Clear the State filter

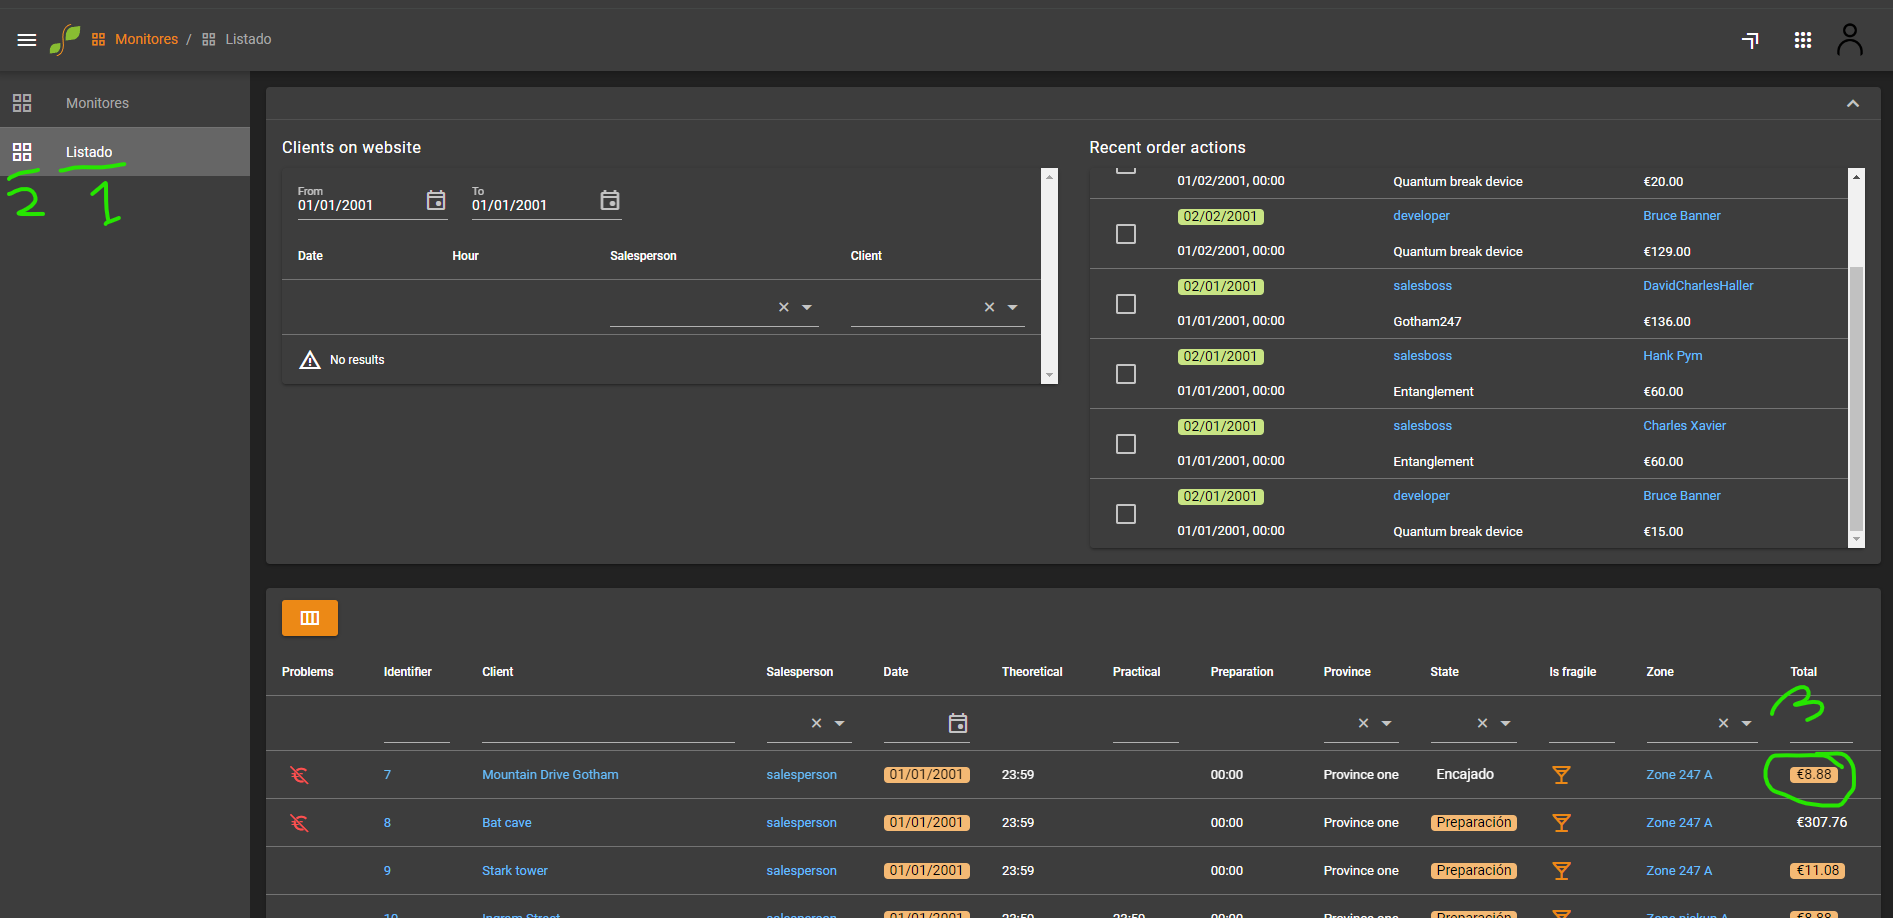coord(1482,723)
